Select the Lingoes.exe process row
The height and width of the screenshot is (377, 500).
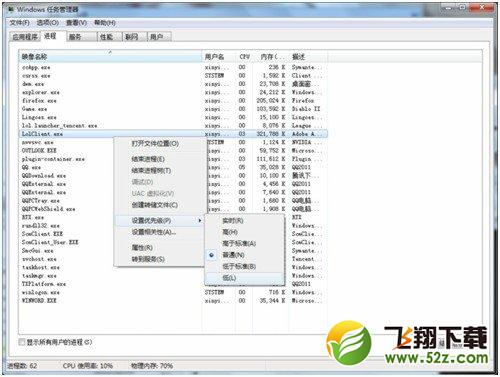173,117
